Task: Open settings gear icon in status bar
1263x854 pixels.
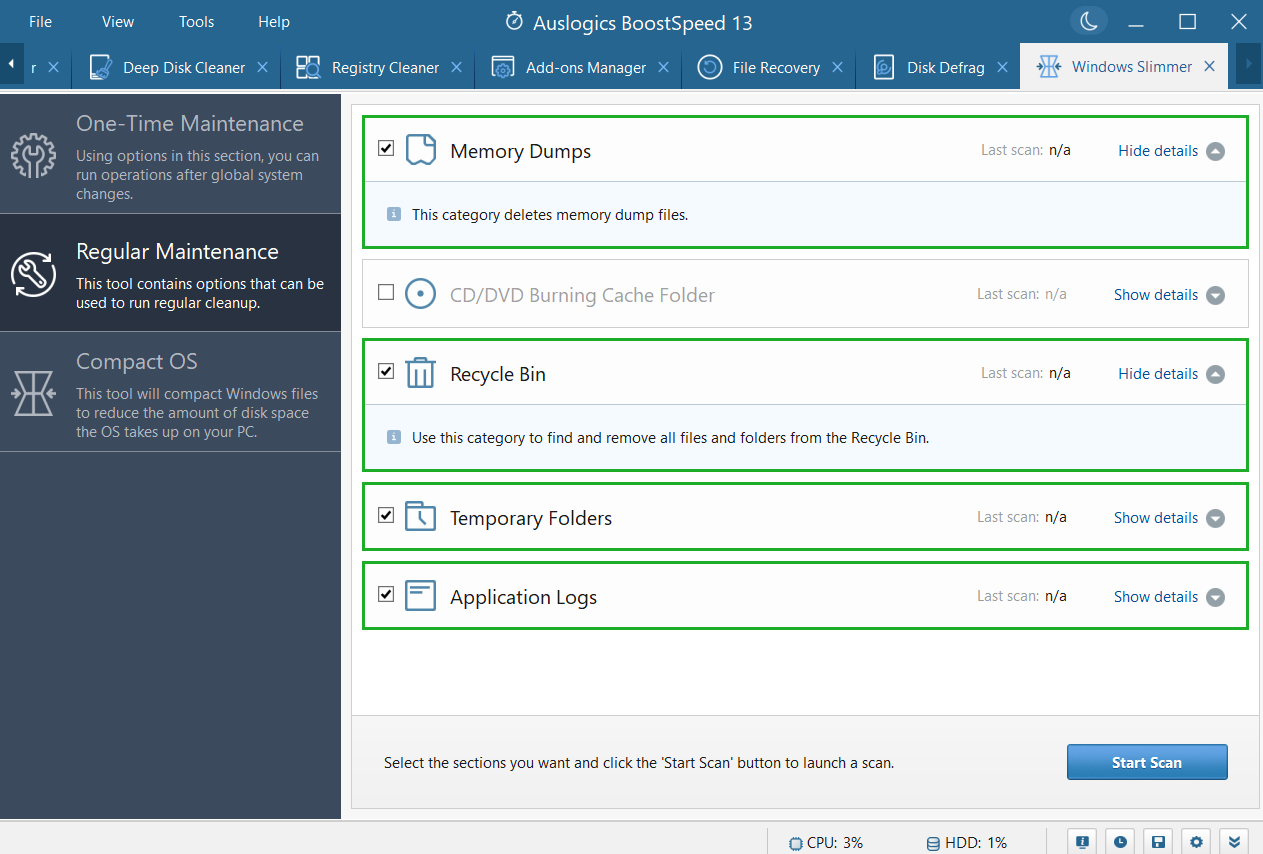Action: tap(1196, 842)
